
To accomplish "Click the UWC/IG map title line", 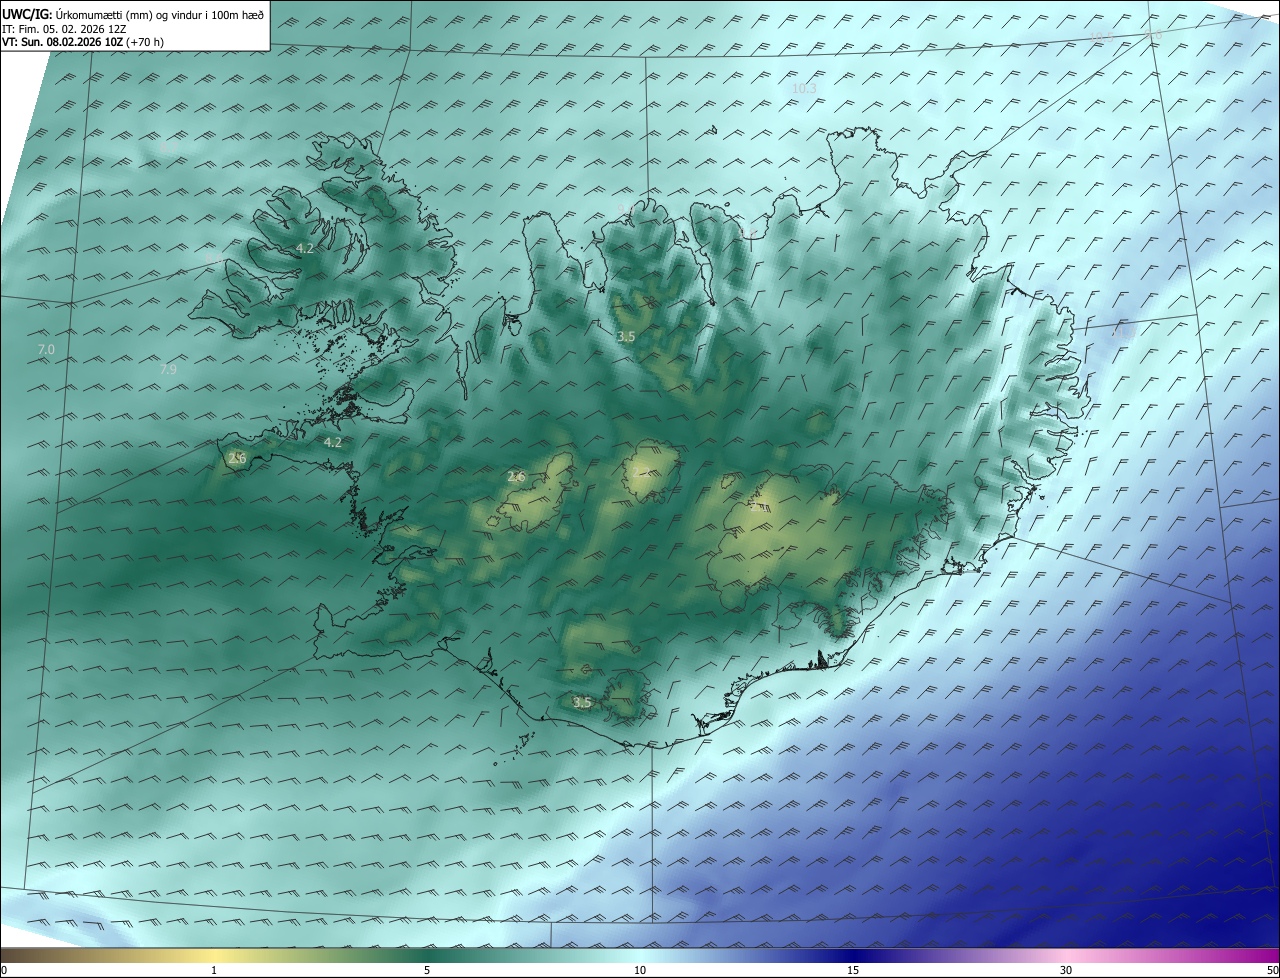I will [x=133, y=14].
